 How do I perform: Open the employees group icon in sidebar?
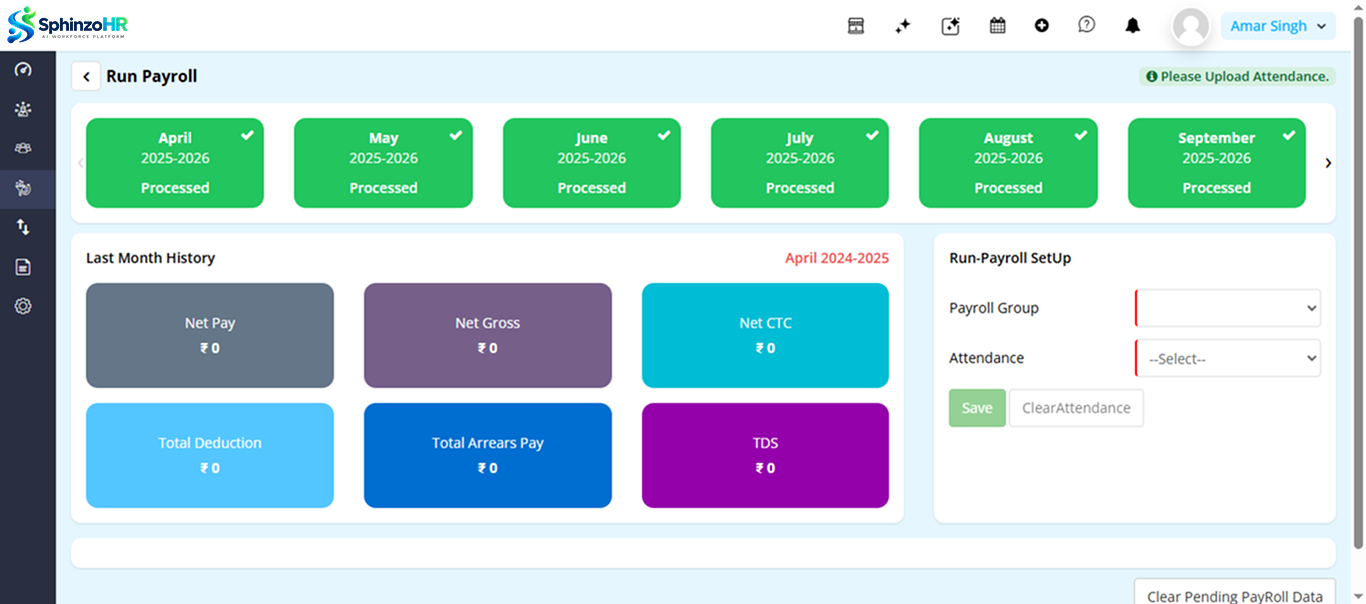click(23, 148)
